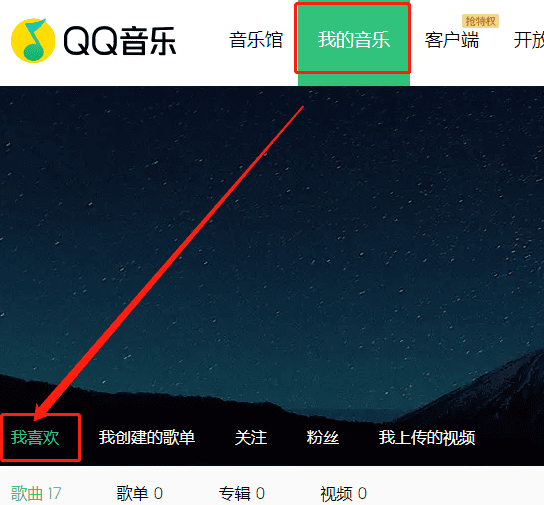
Task: Select the 视频 0 sub-tab
Action: (x=343, y=493)
